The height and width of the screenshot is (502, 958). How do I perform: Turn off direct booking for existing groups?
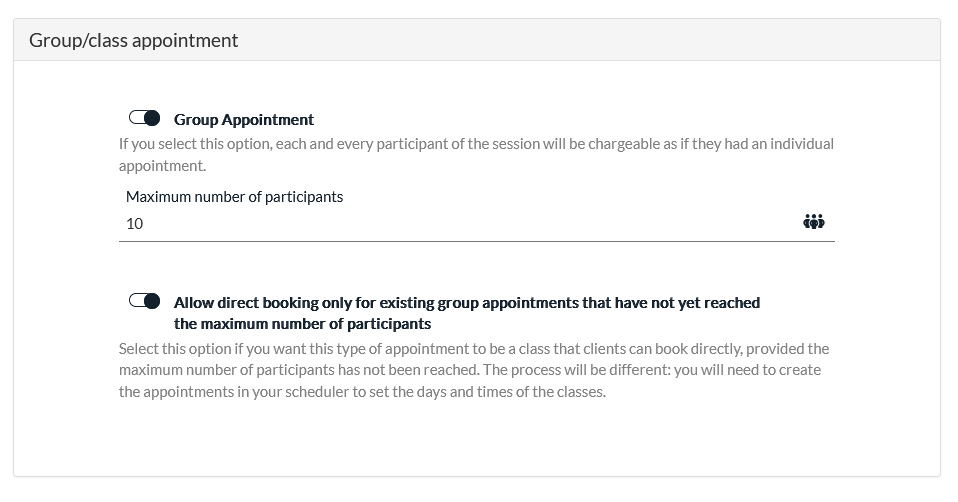coord(145,301)
